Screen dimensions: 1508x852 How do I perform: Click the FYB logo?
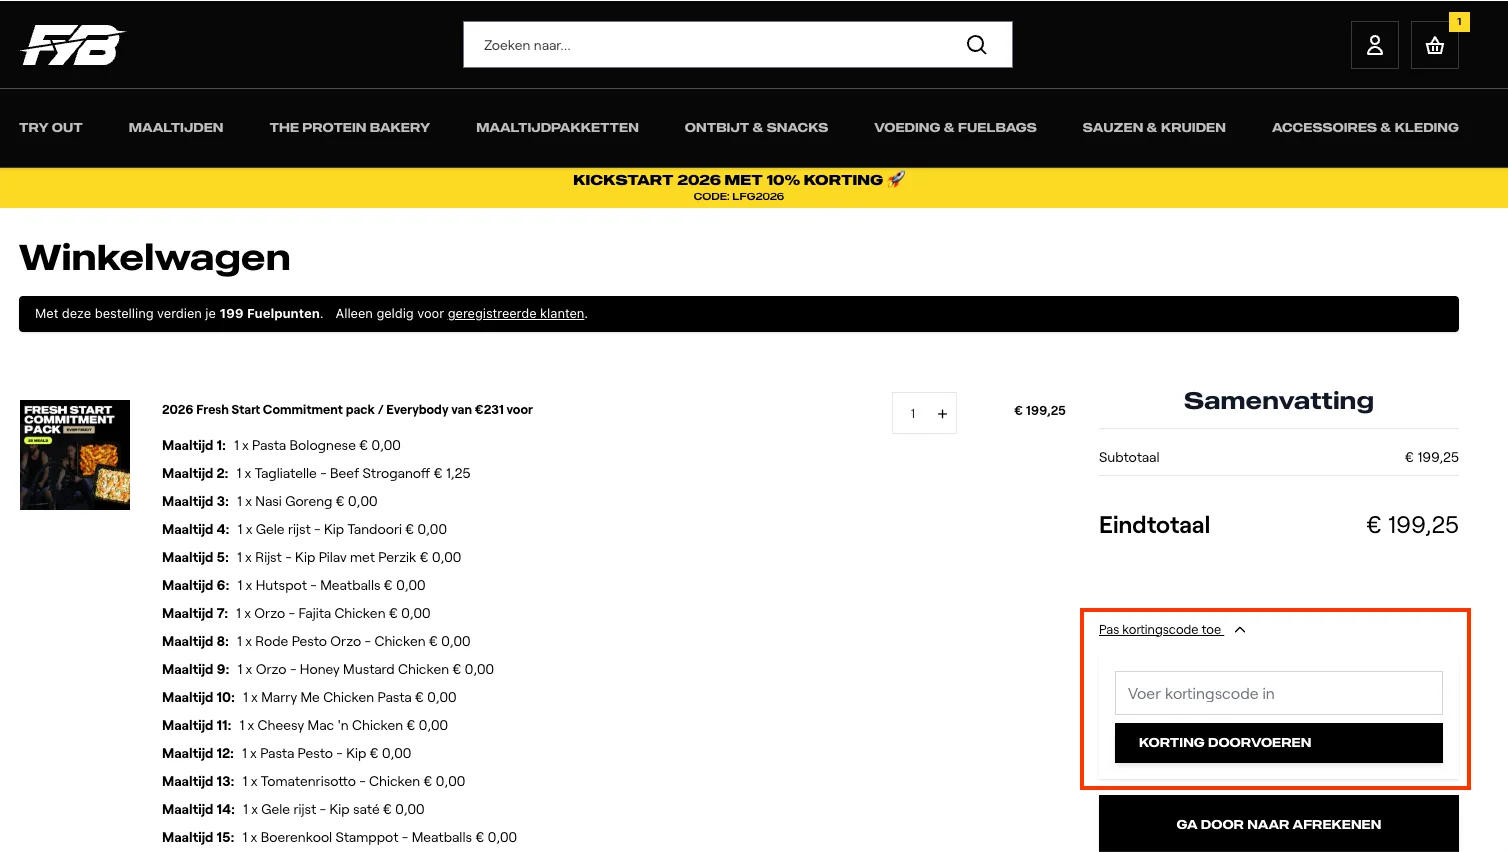coord(73,45)
